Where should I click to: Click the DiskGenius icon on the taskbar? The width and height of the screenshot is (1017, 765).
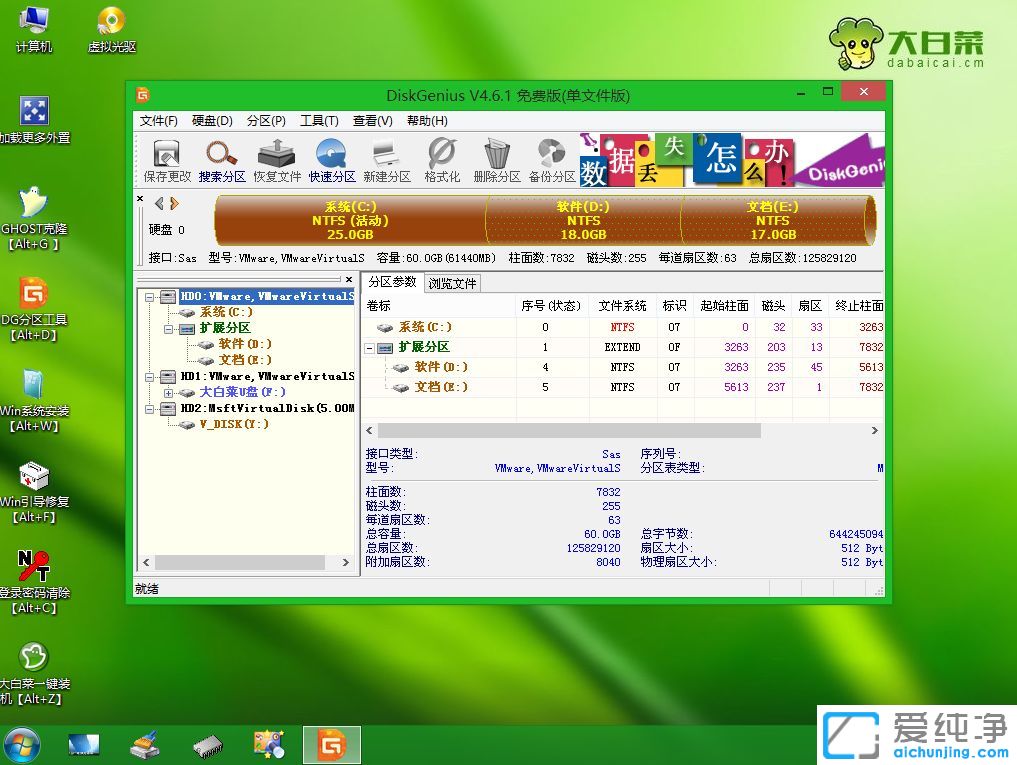[x=331, y=744]
